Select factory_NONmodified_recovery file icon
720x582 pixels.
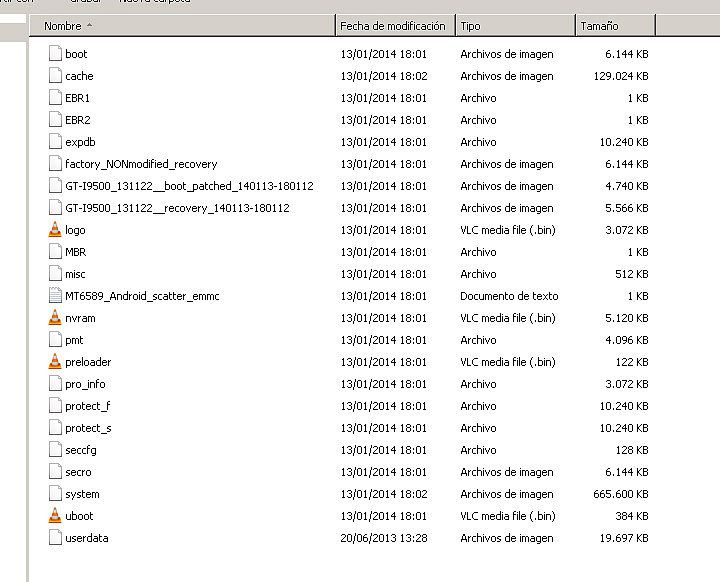pyautogui.click(x=55, y=164)
